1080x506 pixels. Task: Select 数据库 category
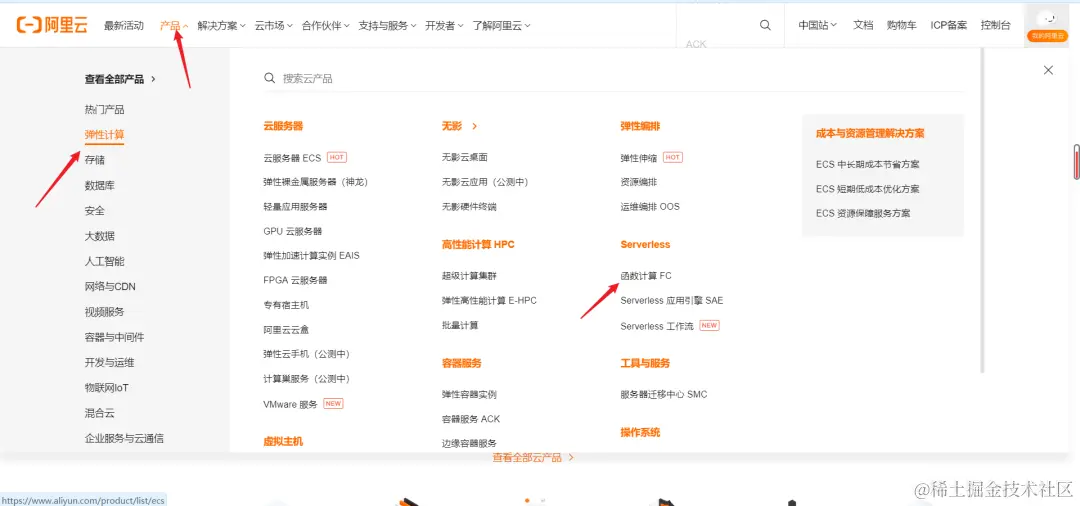[x=100, y=185]
